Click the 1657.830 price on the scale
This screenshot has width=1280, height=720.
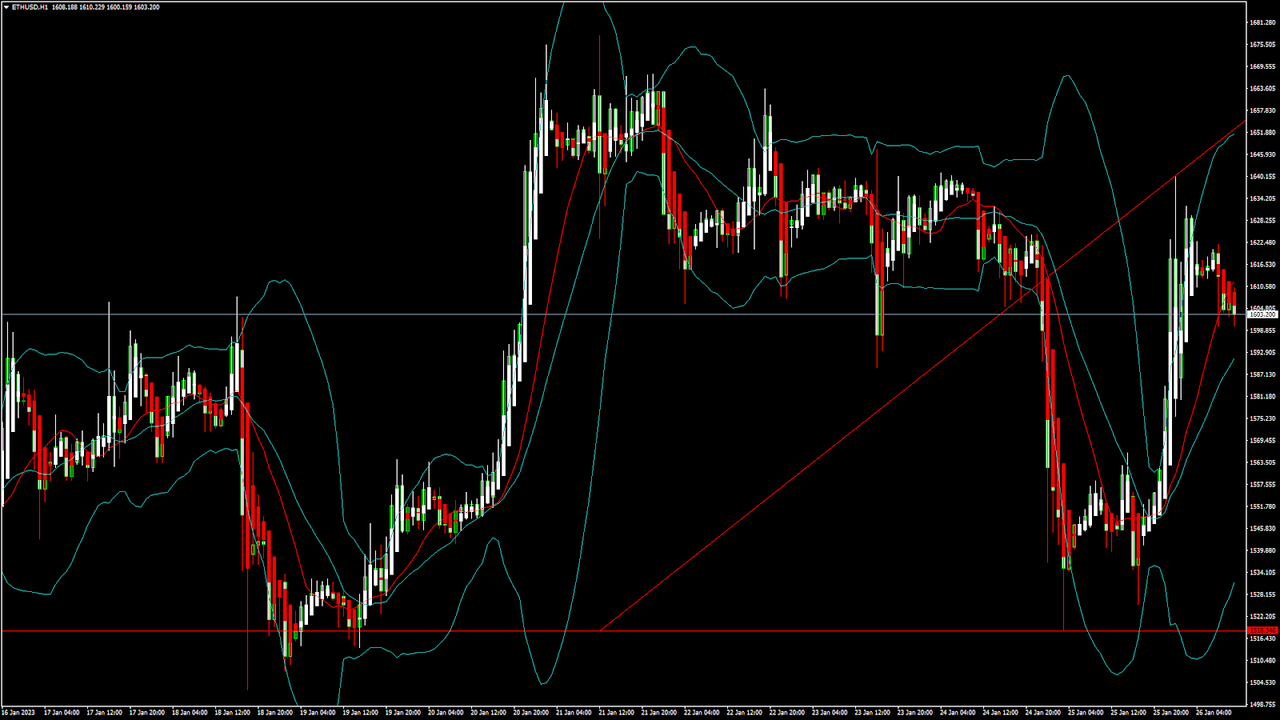coord(1263,110)
